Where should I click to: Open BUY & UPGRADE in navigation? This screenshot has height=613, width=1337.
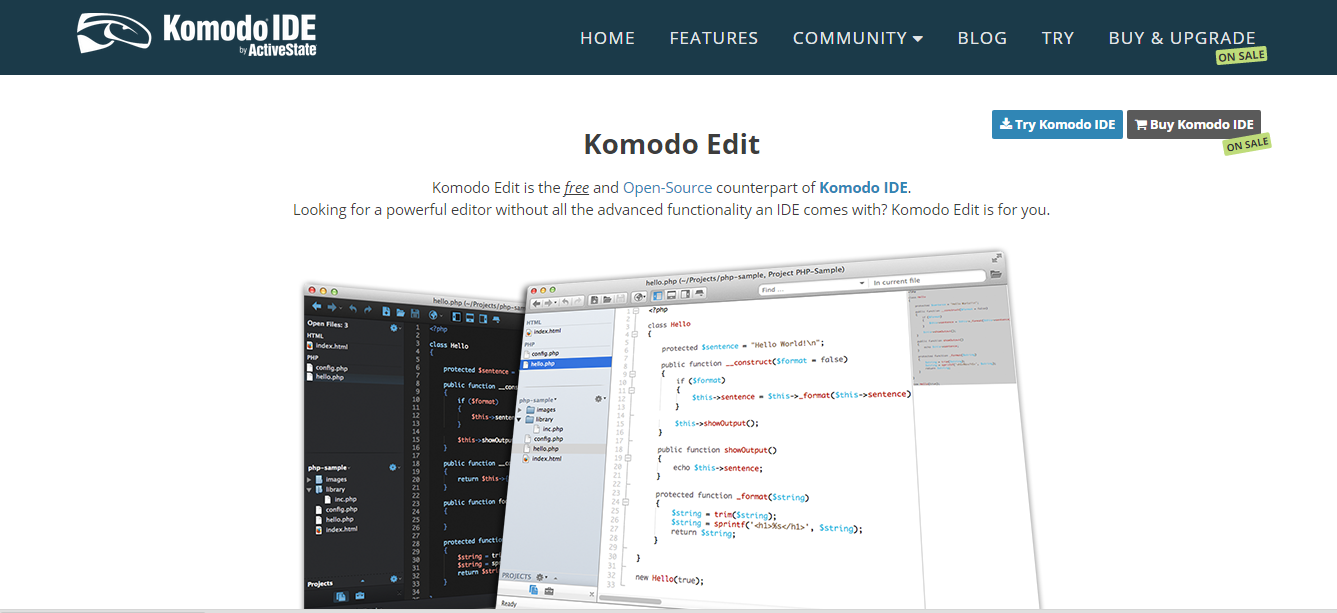click(1182, 38)
